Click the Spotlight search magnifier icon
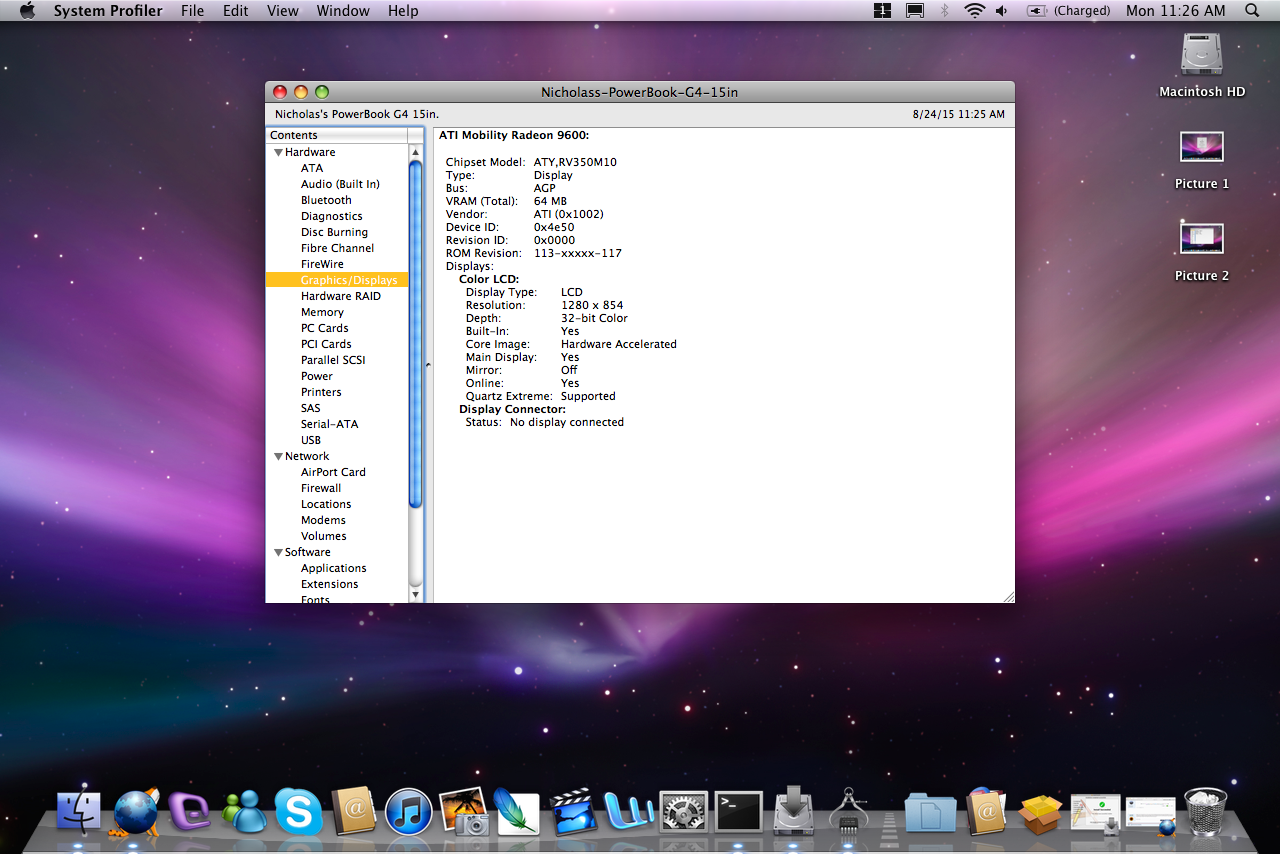The width and height of the screenshot is (1280, 854). pyautogui.click(x=1252, y=11)
